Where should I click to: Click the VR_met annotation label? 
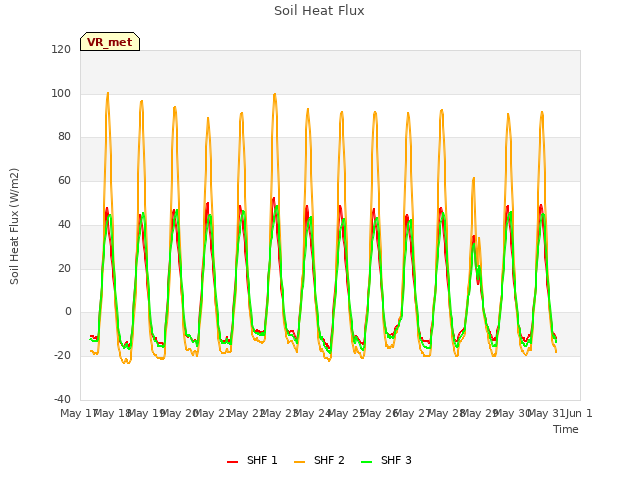pos(110,42)
